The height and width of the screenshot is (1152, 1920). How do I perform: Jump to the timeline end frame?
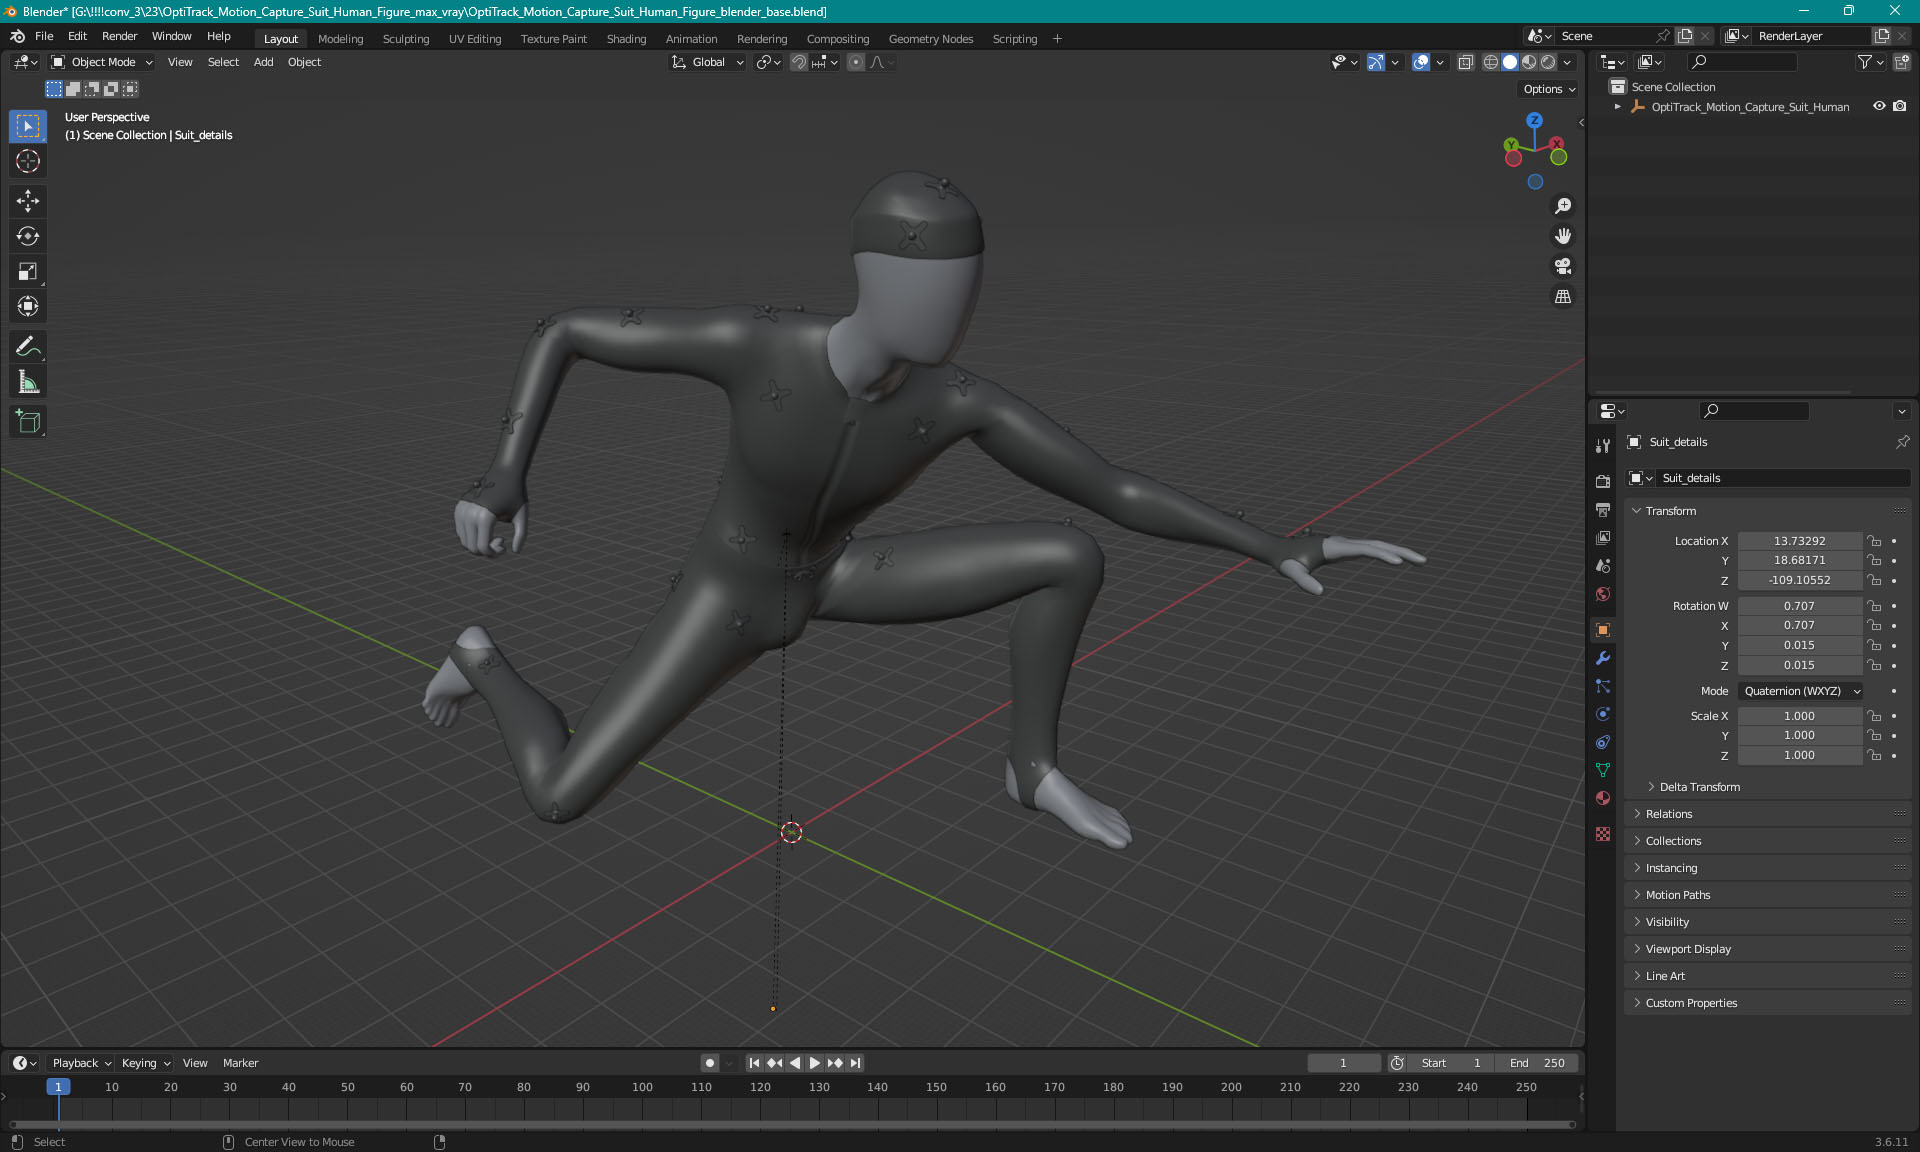coord(856,1063)
